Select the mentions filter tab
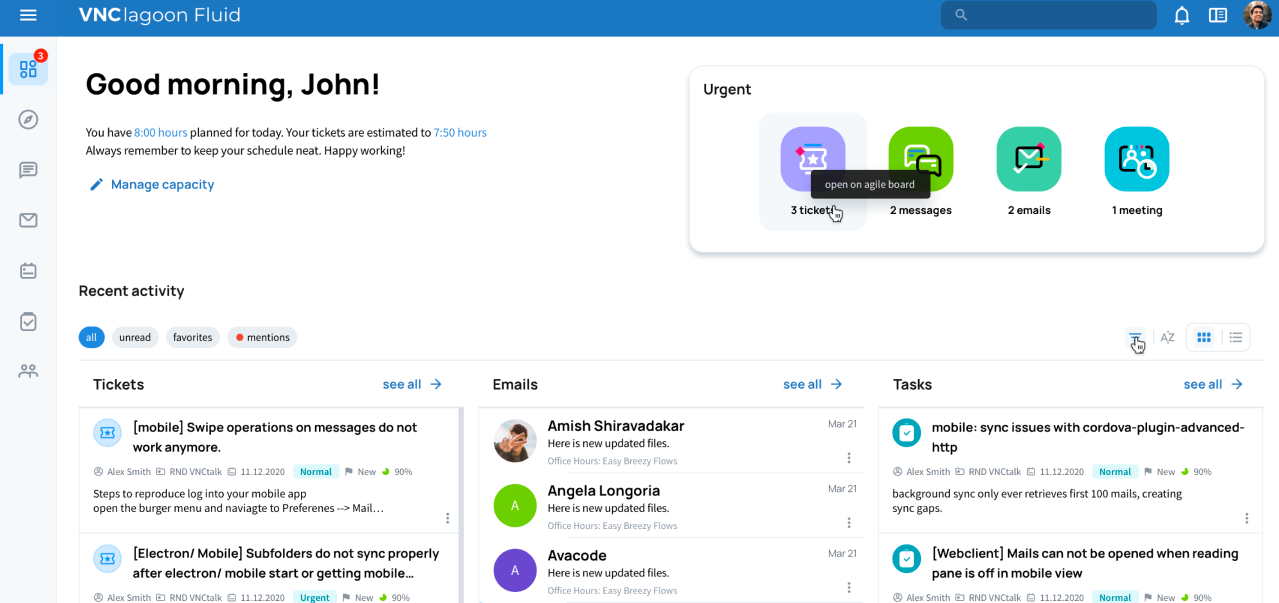The width and height of the screenshot is (1279, 603). pyautogui.click(x=262, y=338)
